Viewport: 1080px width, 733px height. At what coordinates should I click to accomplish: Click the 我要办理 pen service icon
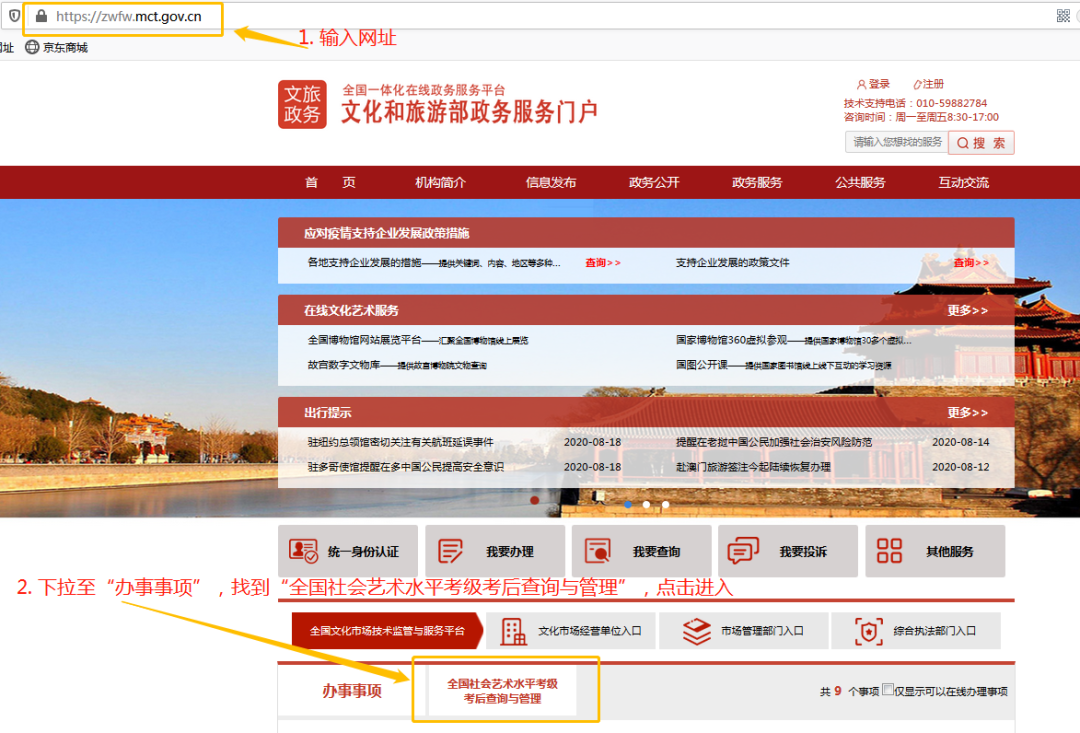coord(449,551)
